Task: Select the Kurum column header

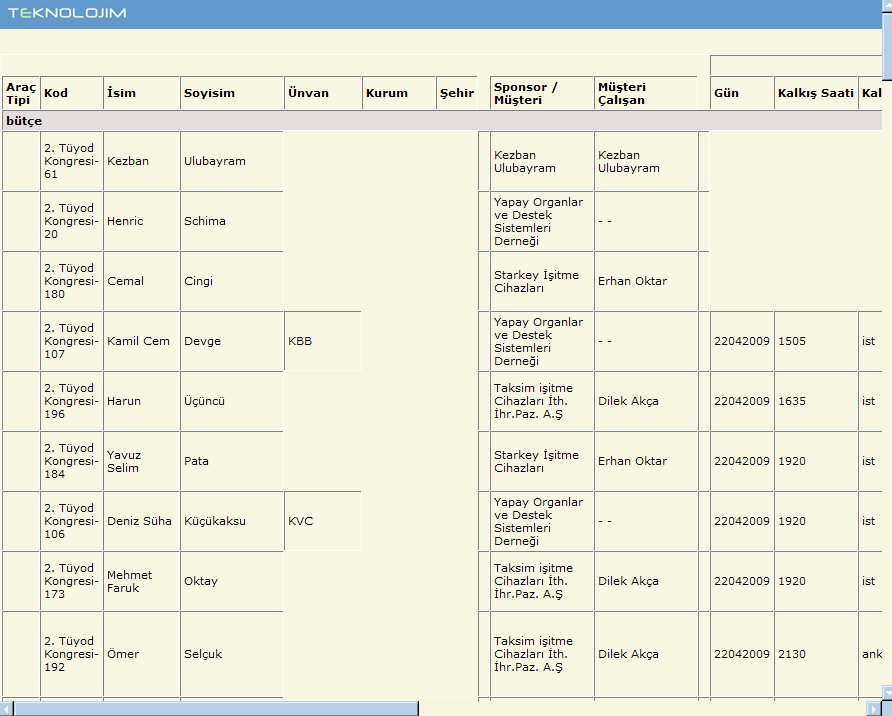Action: coord(399,93)
